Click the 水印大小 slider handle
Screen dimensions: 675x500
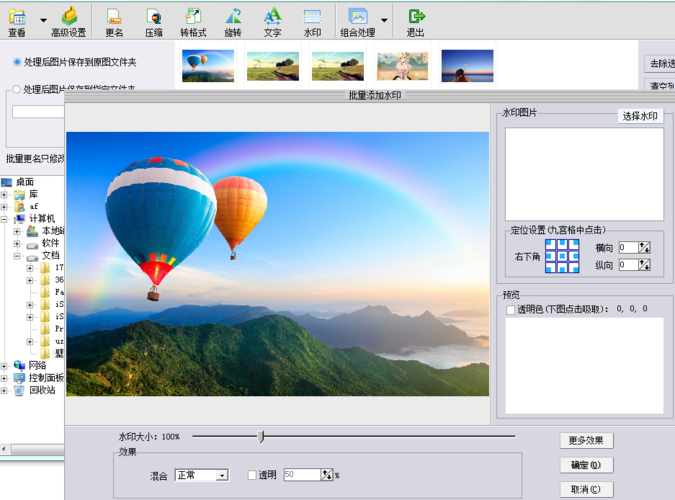[260, 436]
